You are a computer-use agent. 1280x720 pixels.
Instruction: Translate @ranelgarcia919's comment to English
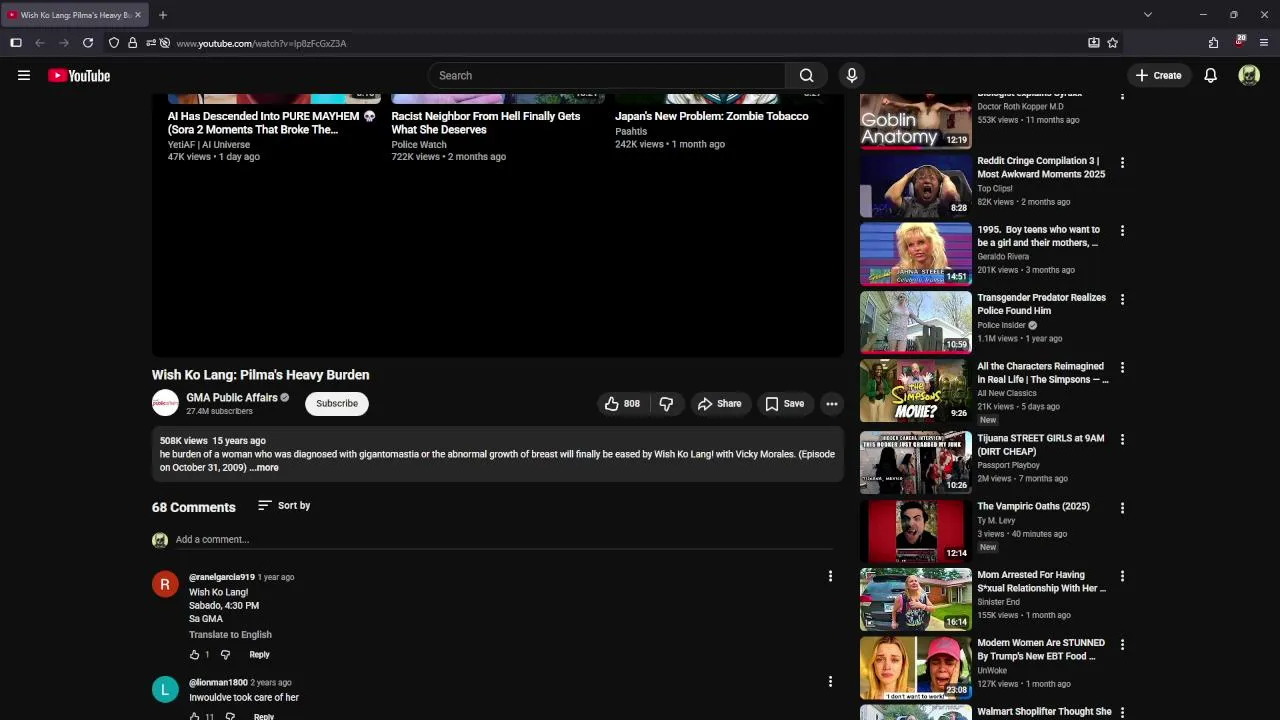(x=230, y=634)
